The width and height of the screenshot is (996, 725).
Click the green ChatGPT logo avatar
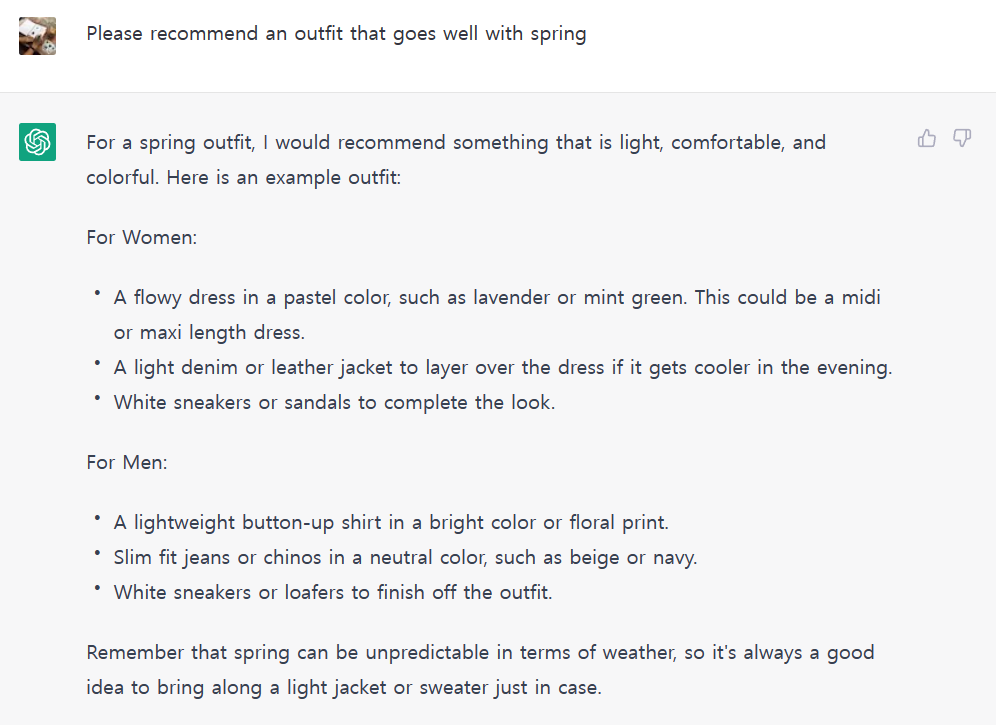point(37,141)
